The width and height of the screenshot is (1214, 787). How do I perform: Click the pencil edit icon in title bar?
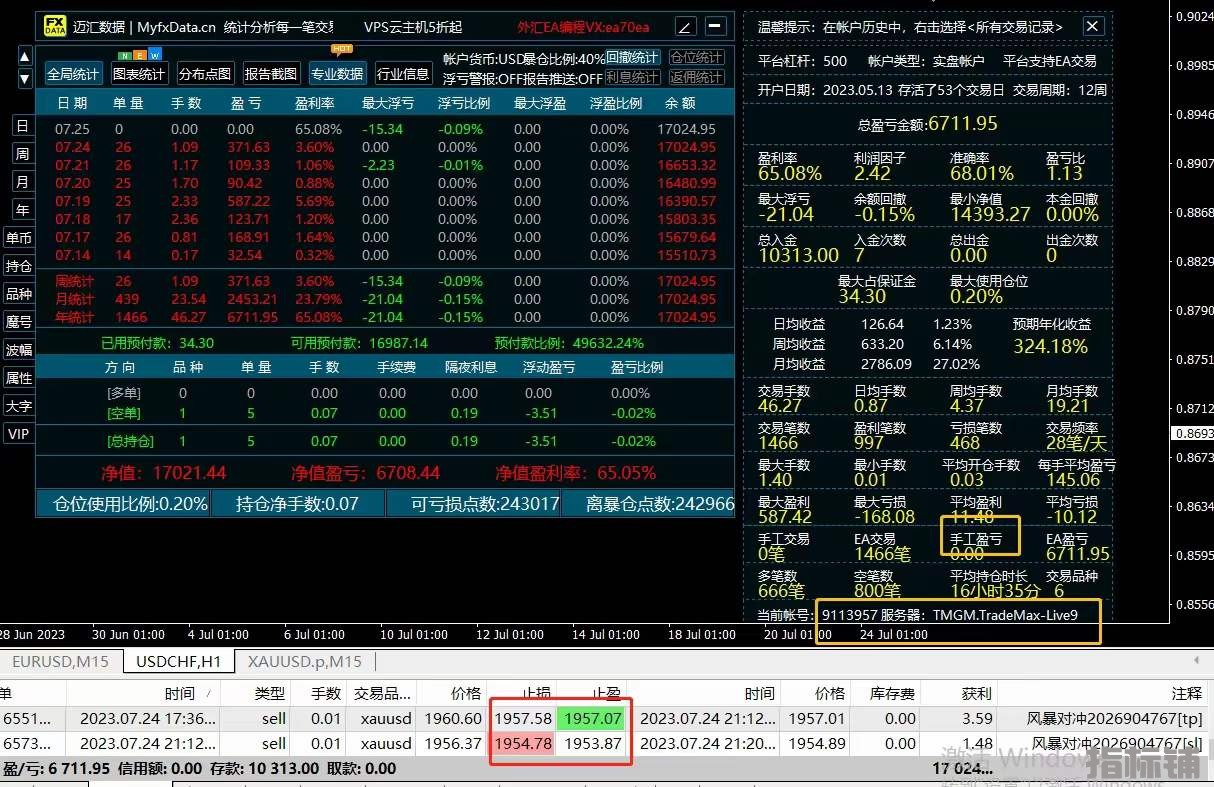click(685, 27)
